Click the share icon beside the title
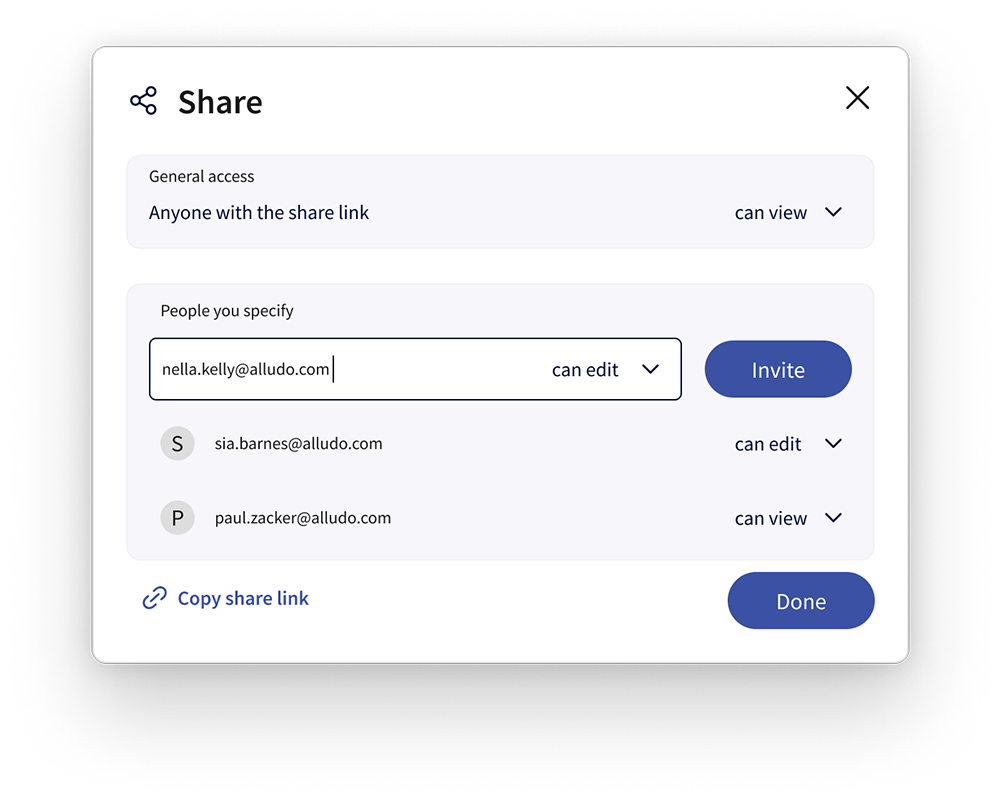 pyautogui.click(x=143, y=101)
